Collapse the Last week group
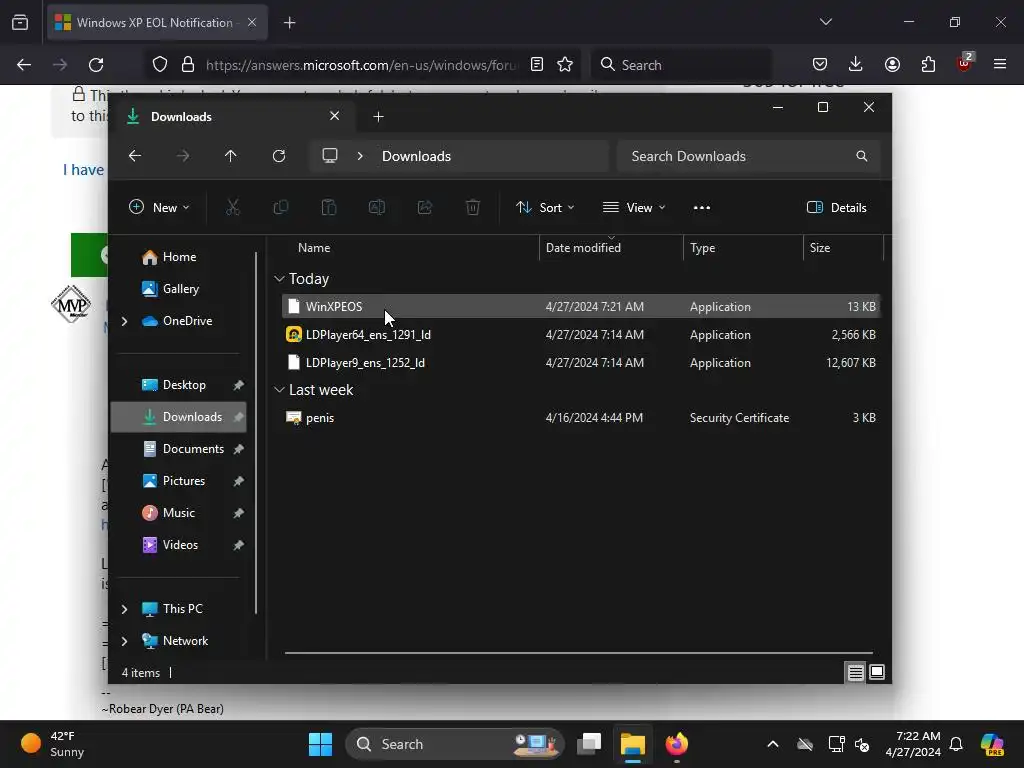1024x768 pixels. coord(279,390)
